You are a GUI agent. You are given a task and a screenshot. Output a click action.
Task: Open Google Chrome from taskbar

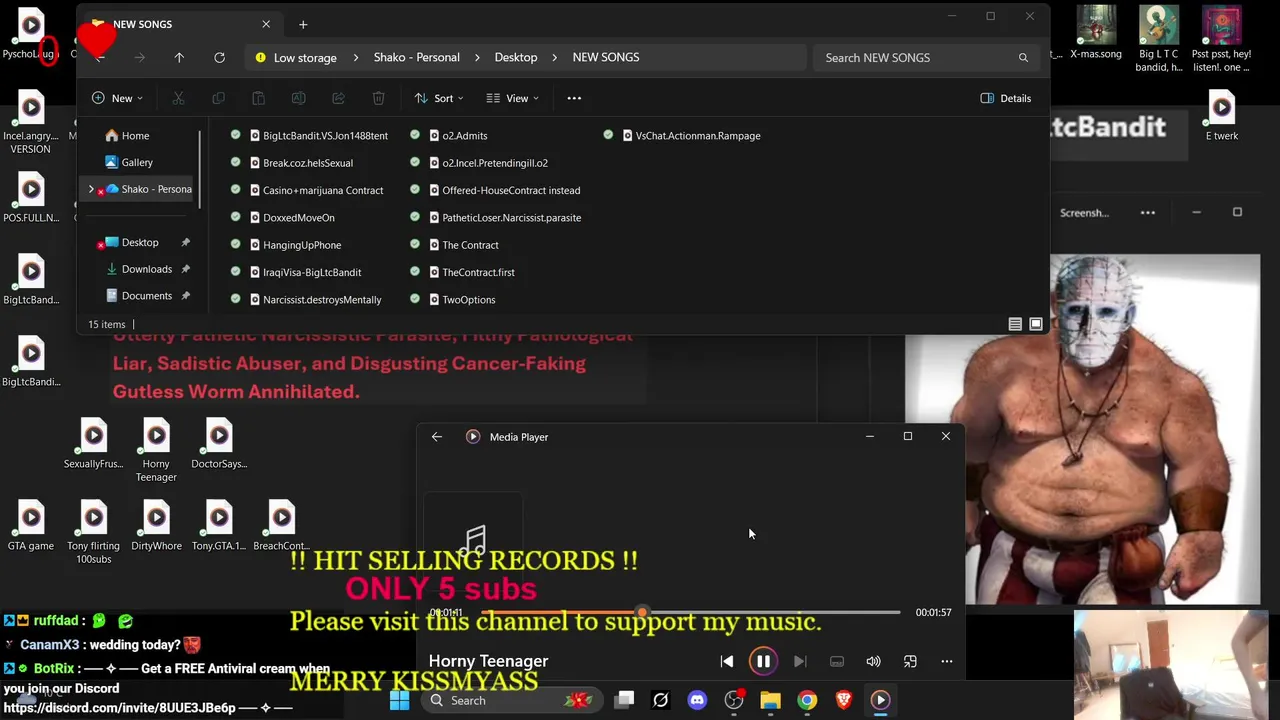click(807, 700)
